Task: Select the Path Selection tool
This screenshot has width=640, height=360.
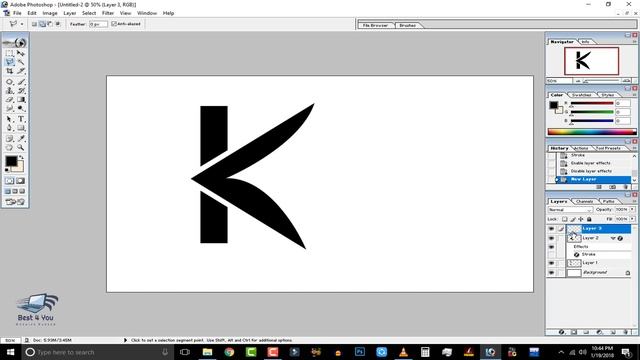Action: tap(9, 119)
